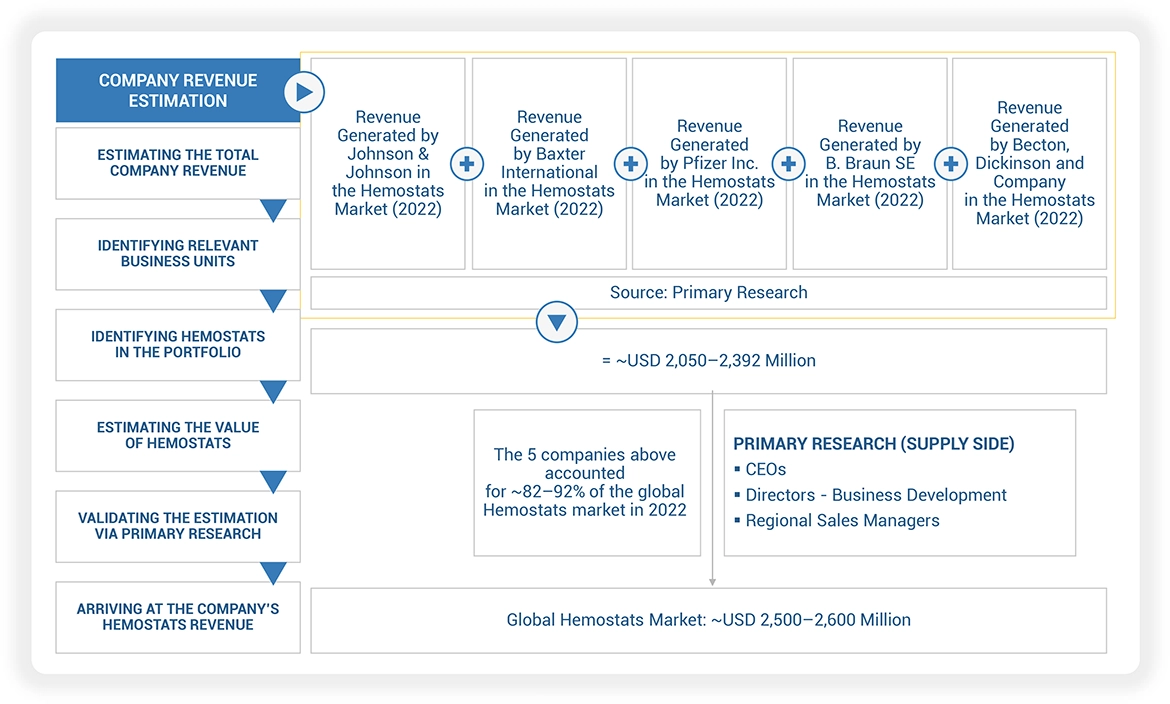Click the Global Hemostats Market result box
Image resolution: width=1170 pixels, height=704 pixels.
tap(708, 620)
